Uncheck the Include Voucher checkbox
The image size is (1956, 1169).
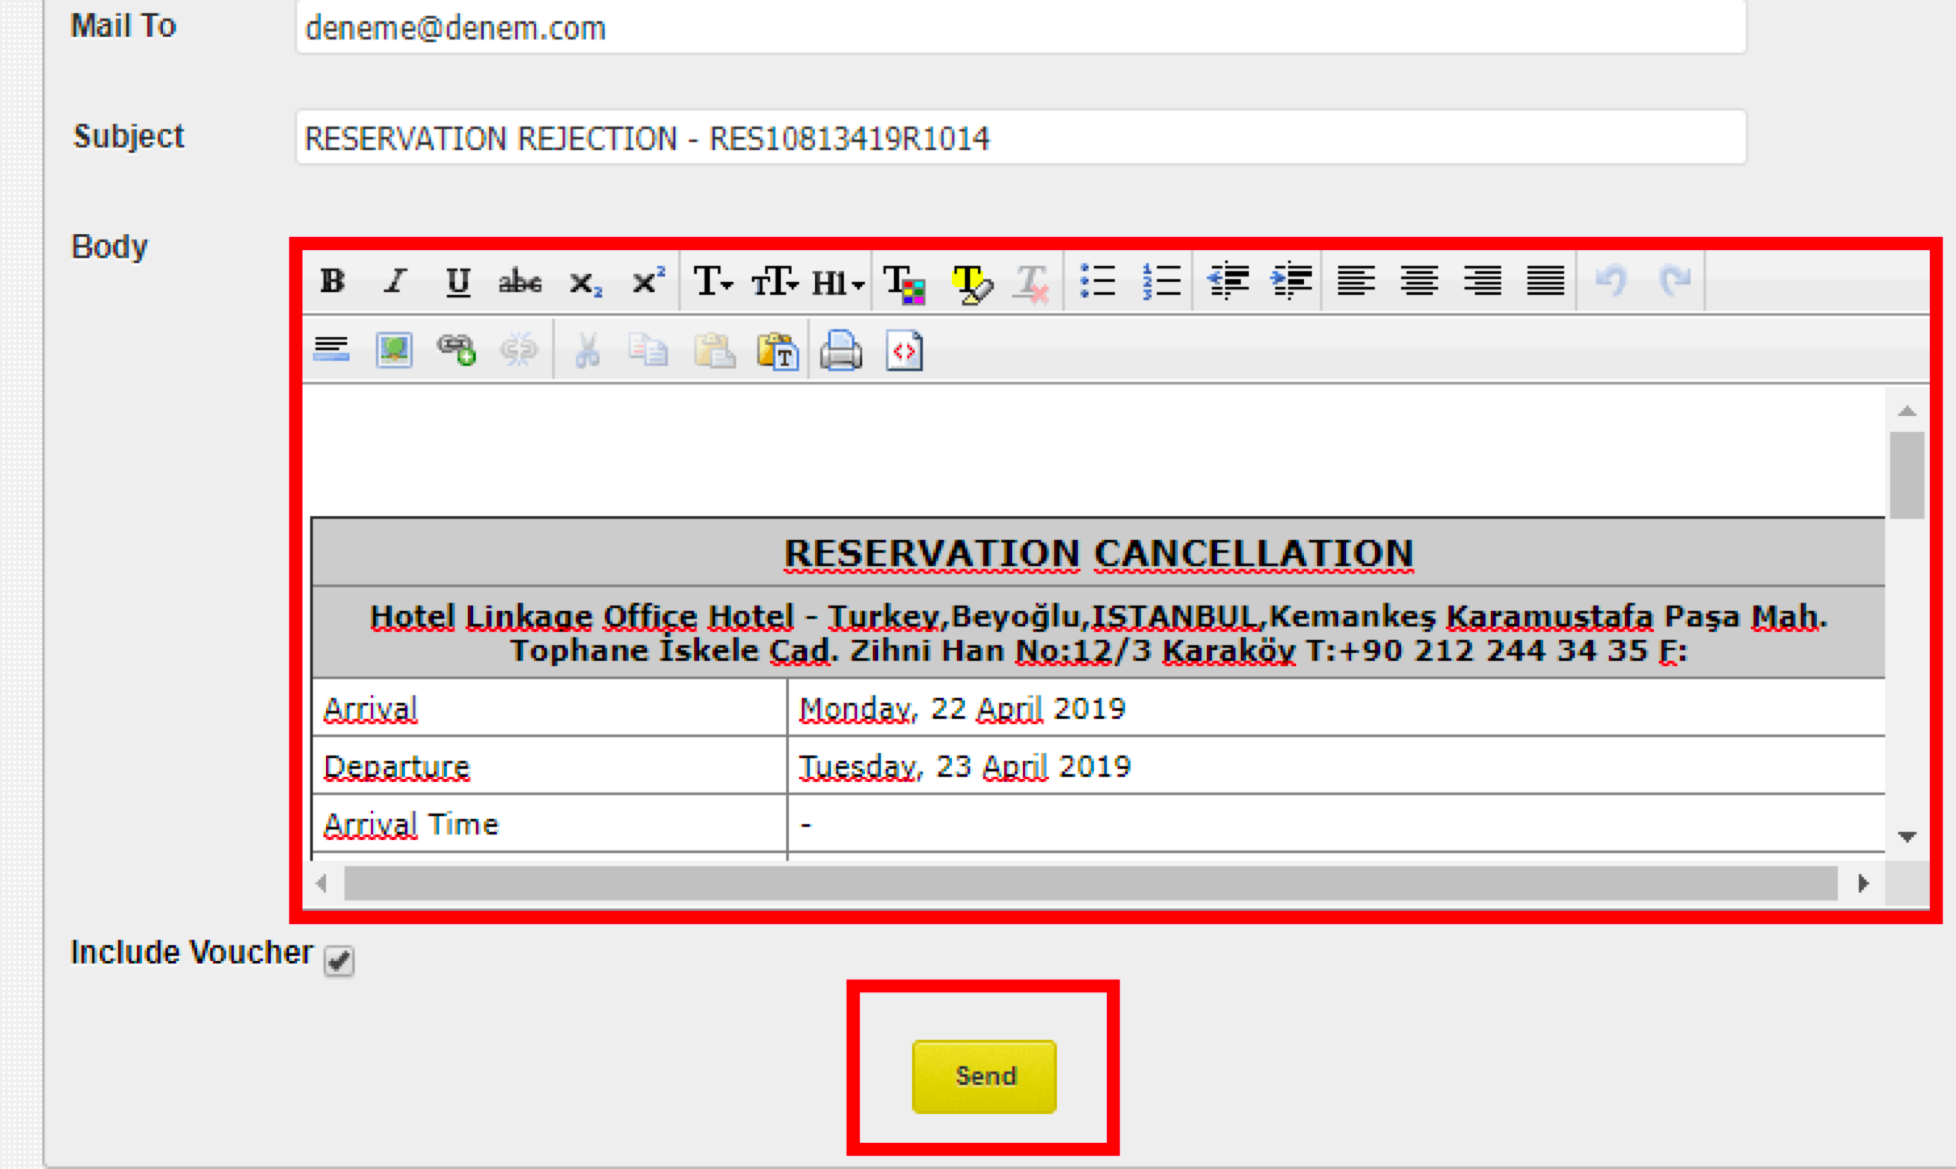coord(339,960)
